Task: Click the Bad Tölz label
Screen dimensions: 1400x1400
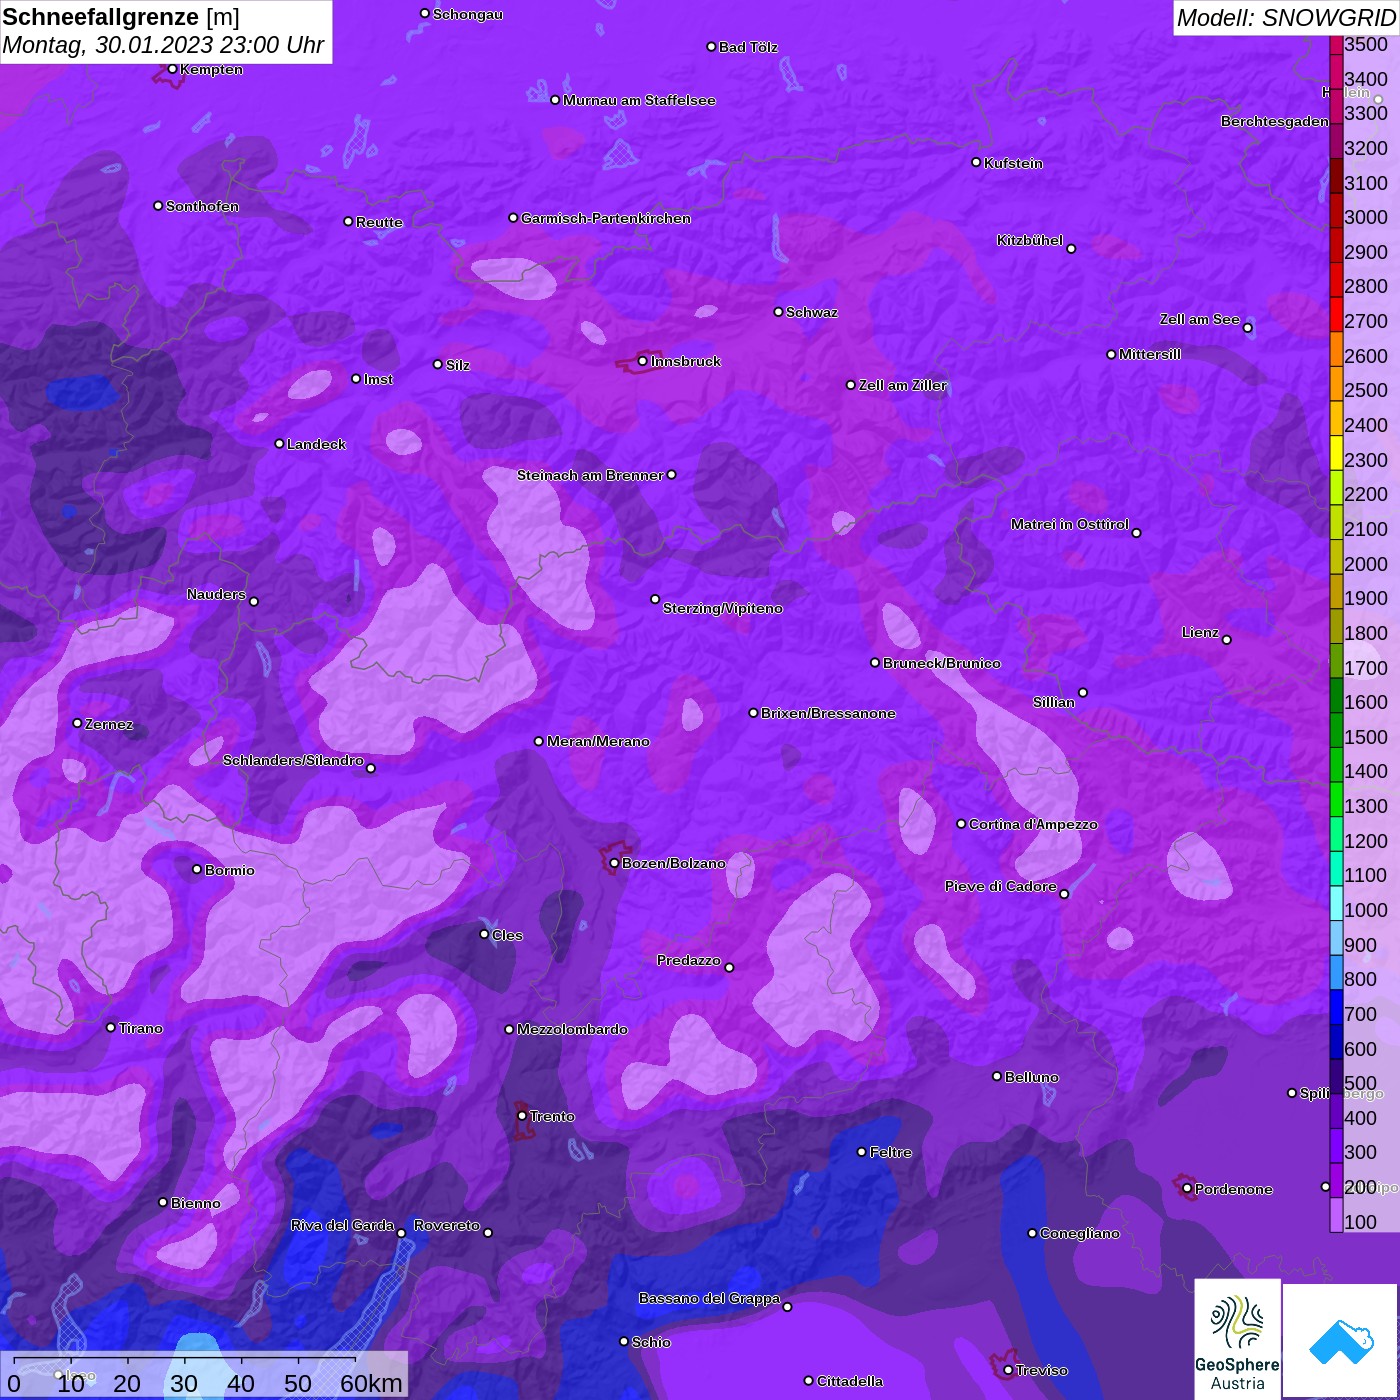Action: pos(748,47)
